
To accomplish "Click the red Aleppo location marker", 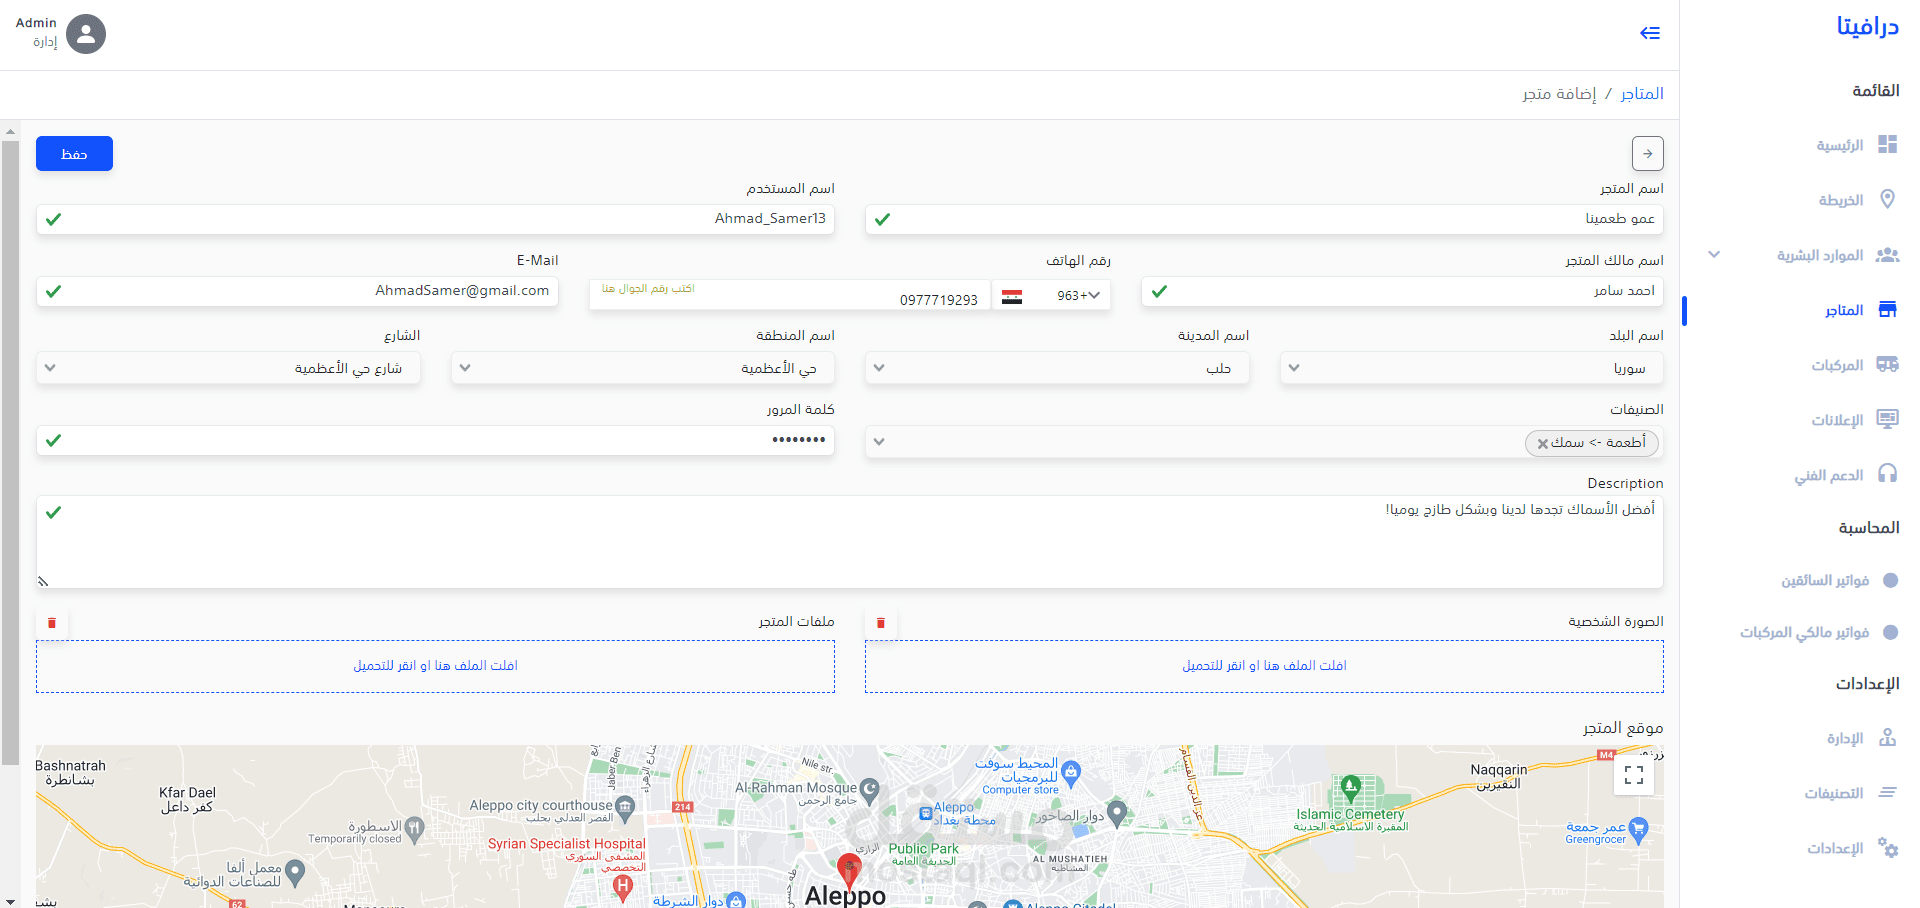I will click(x=849, y=870).
